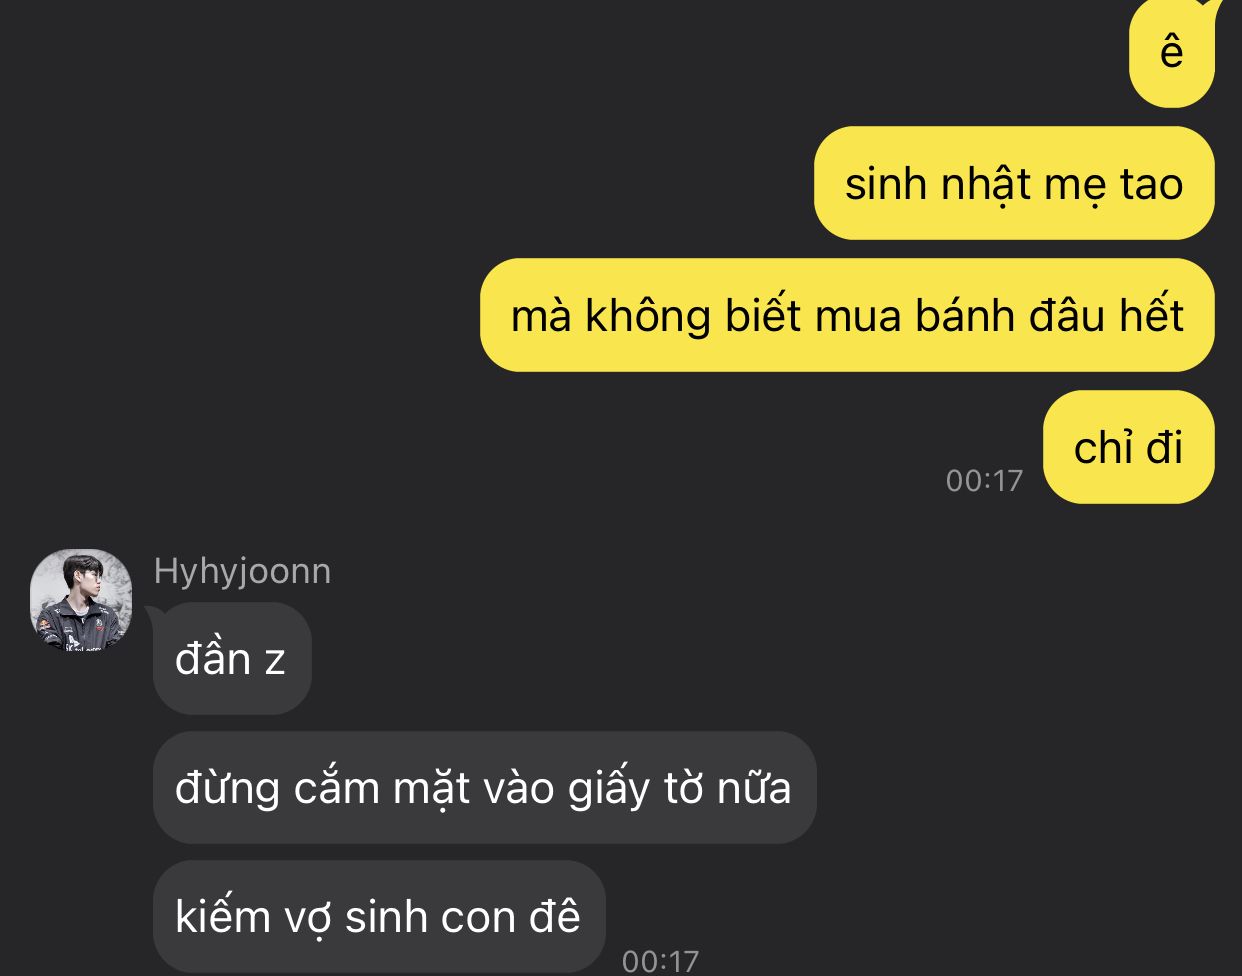1242x976 pixels.
Task: Select the yellow "ê" message bubble
Action: tap(1171, 52)
